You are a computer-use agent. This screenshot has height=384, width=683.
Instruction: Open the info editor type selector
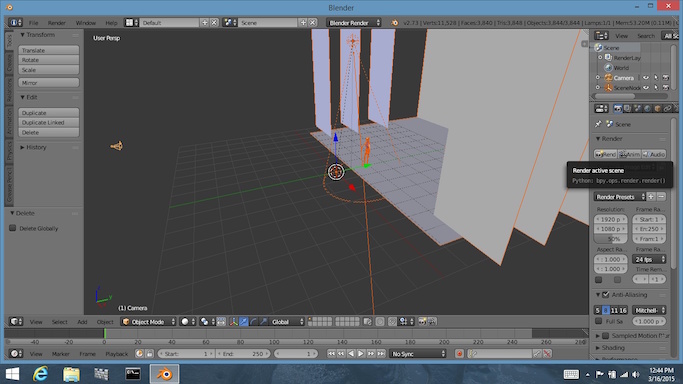[15, 22]
